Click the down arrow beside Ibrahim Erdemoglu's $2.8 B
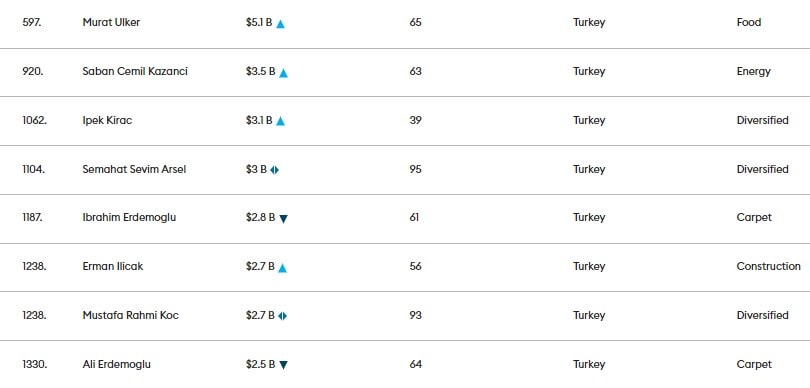This screenshot has height=388, width=810. pos(283,219)
